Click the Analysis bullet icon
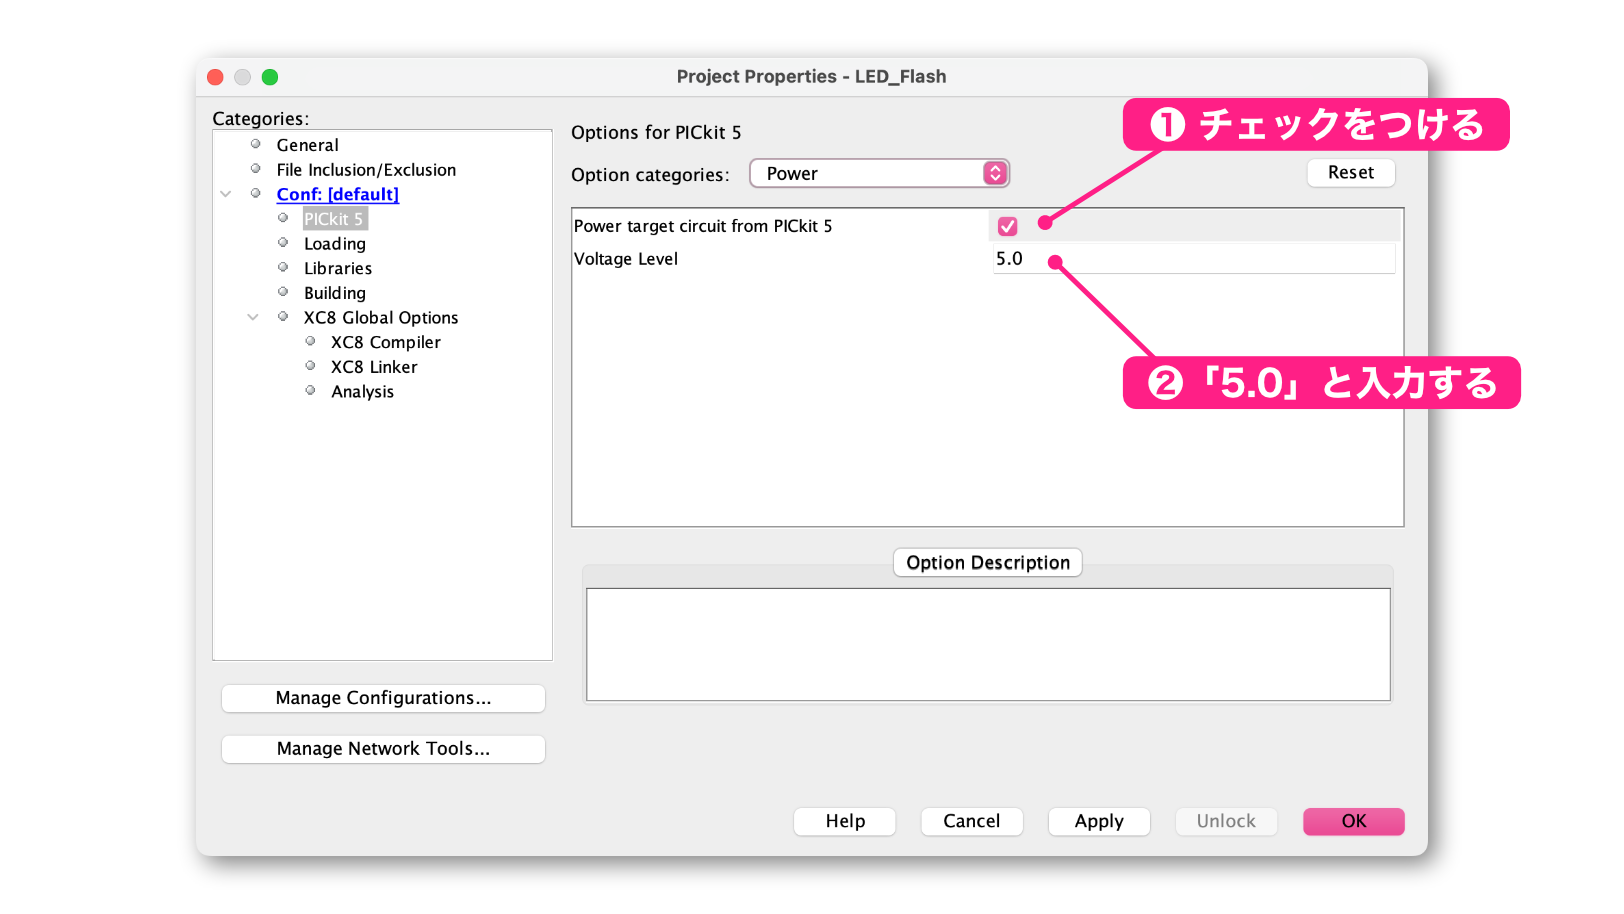 pos(310,390)
